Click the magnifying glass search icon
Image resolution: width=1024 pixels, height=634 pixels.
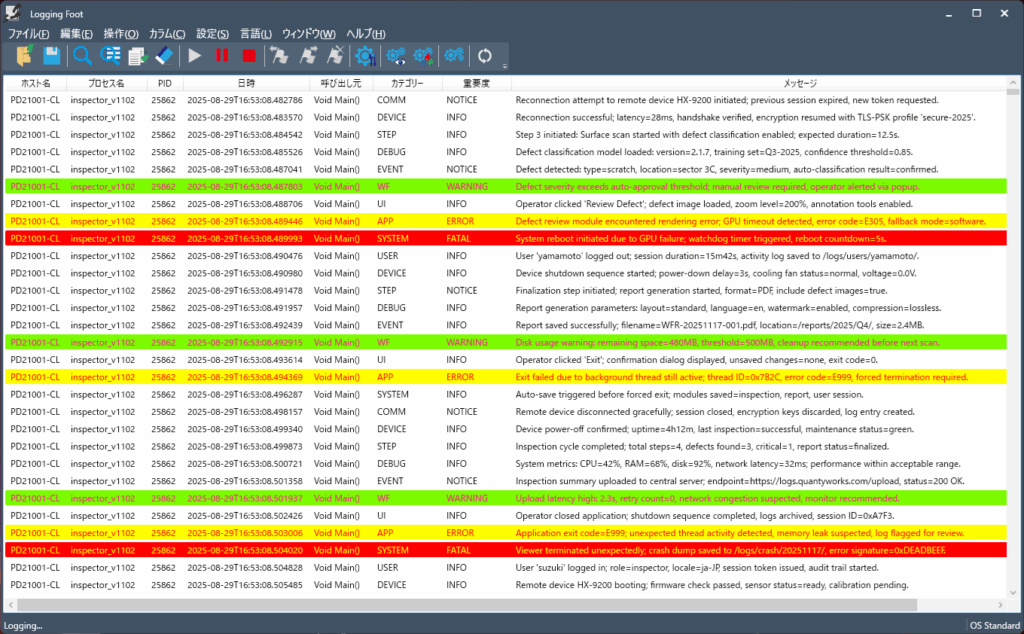click(82, 56)
